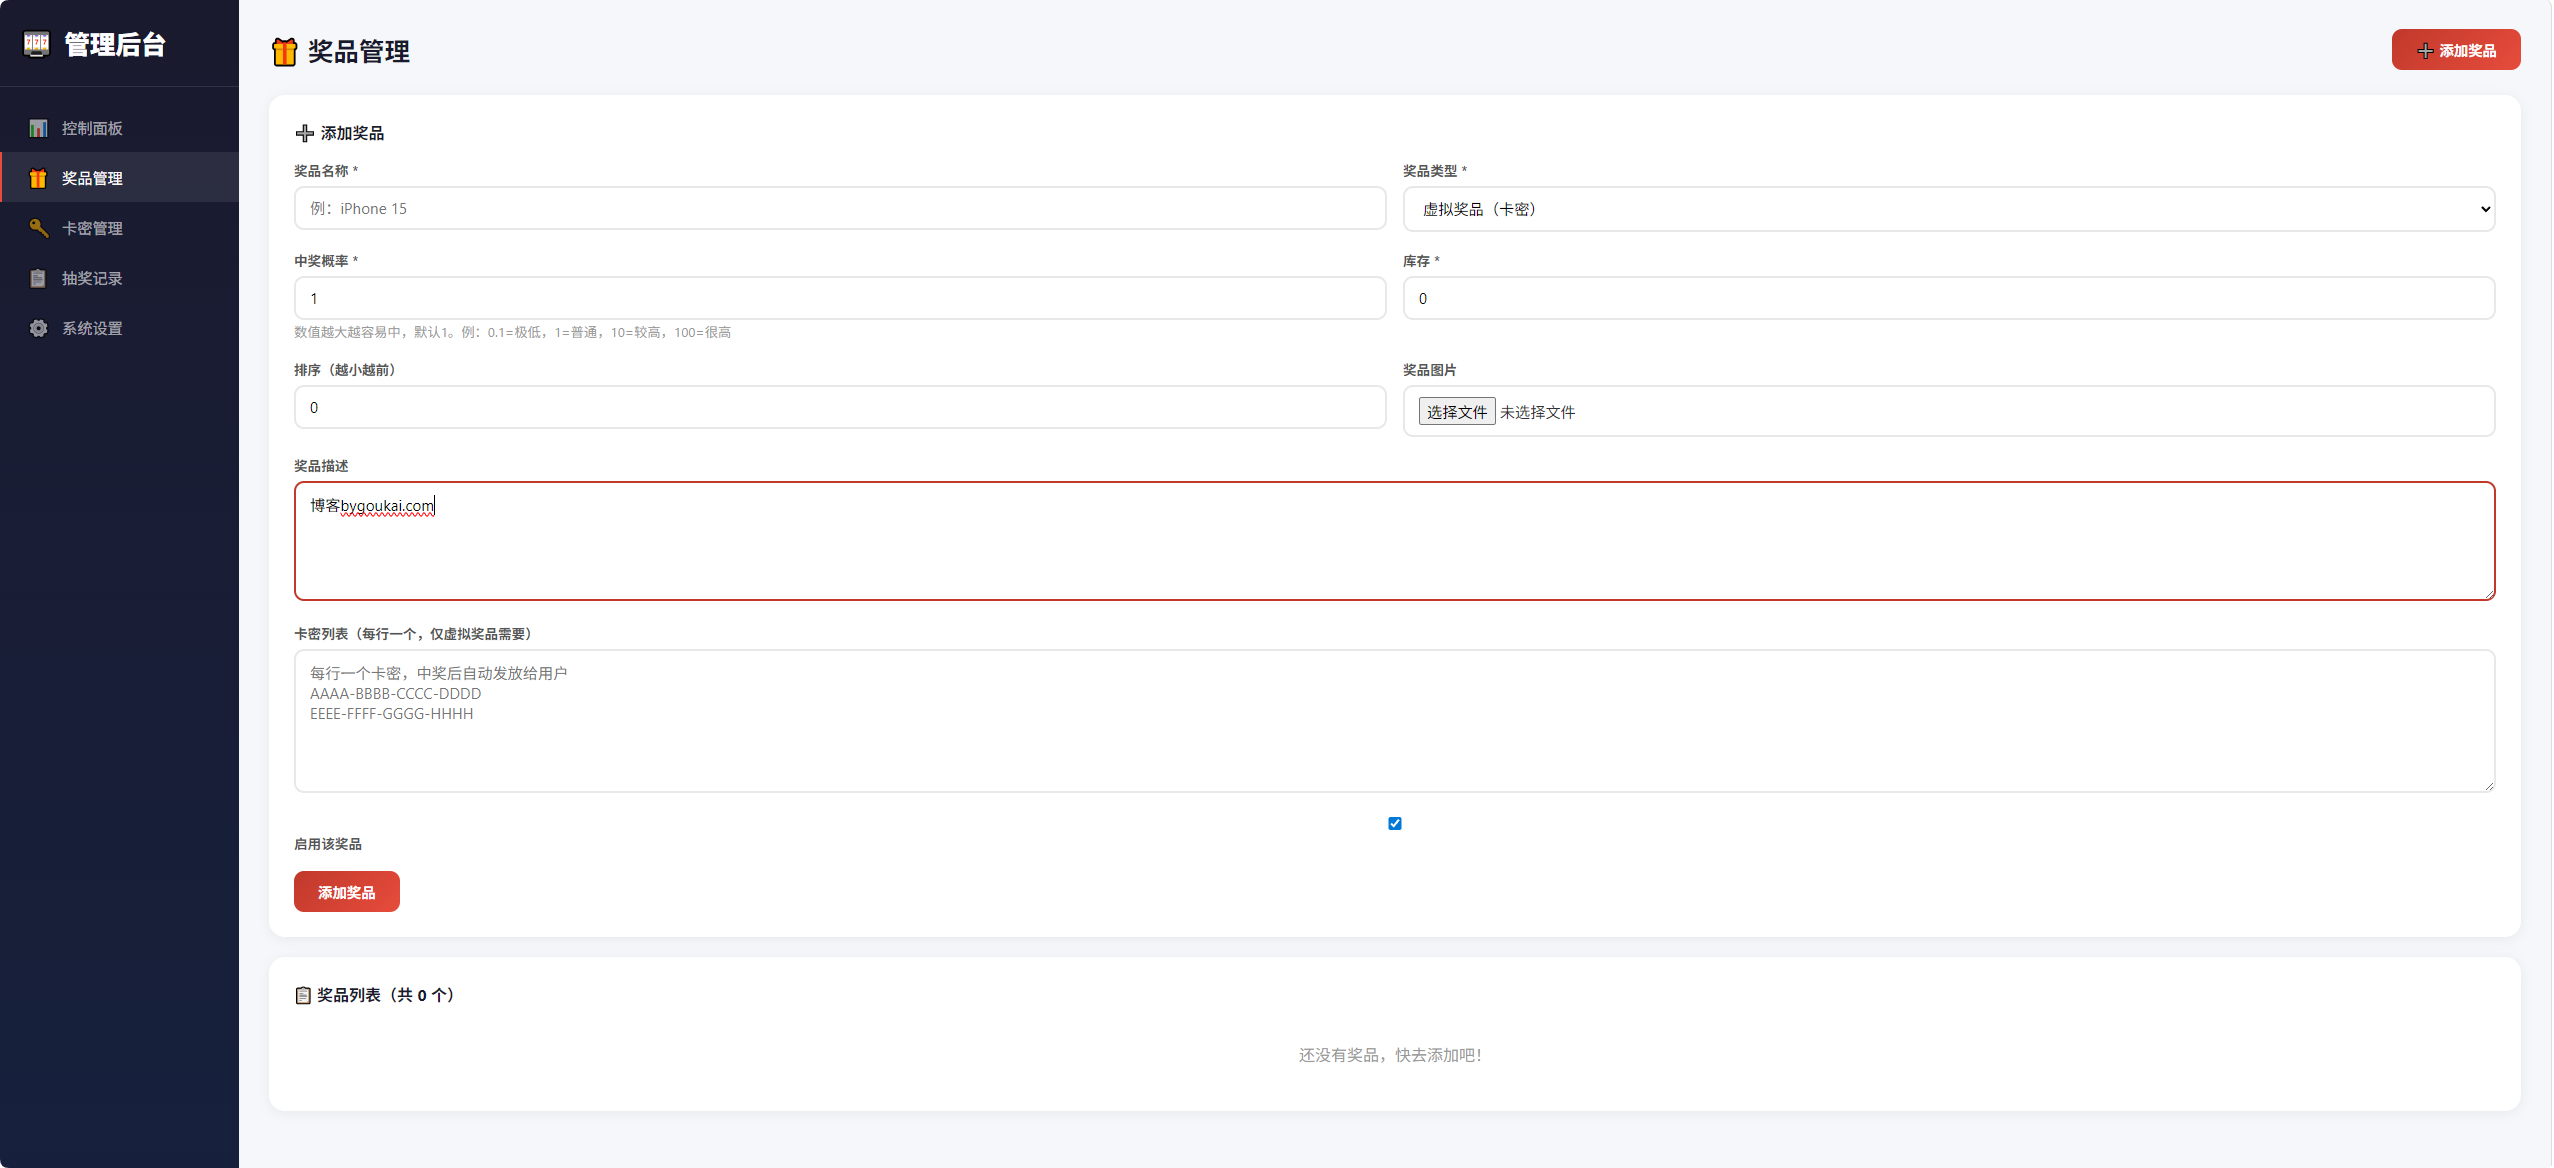
Task: Go to 抽奖记录 in sidebar
Action: tap(92, 278)
